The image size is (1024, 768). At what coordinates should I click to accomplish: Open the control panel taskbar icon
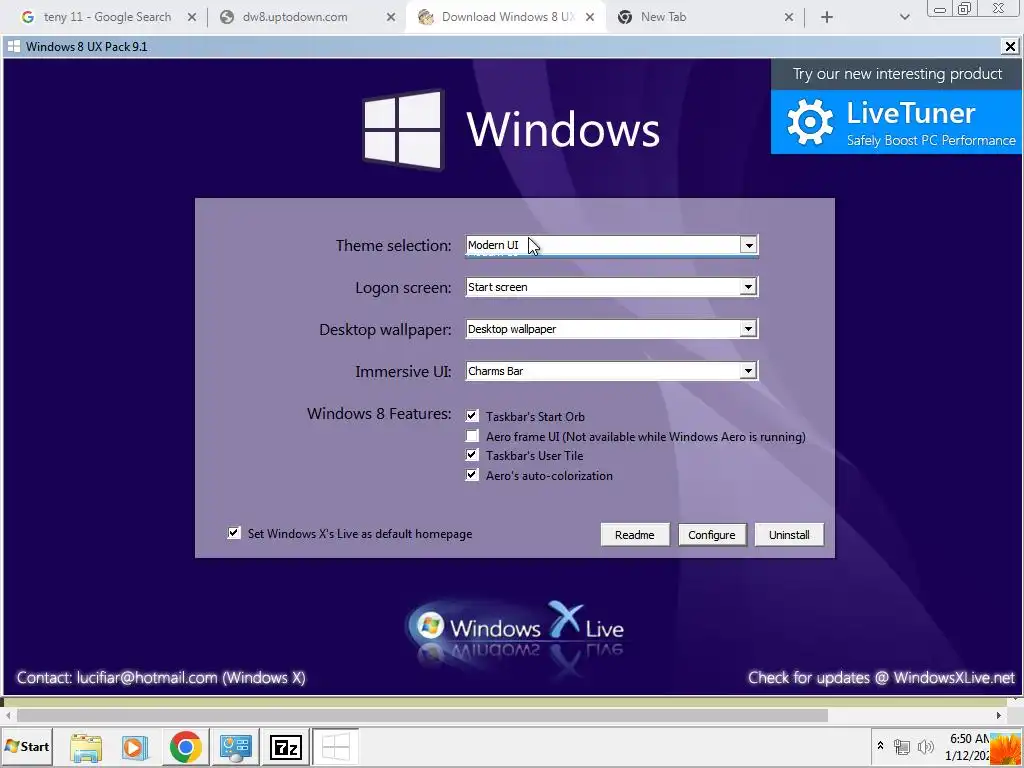pos(236,747)
